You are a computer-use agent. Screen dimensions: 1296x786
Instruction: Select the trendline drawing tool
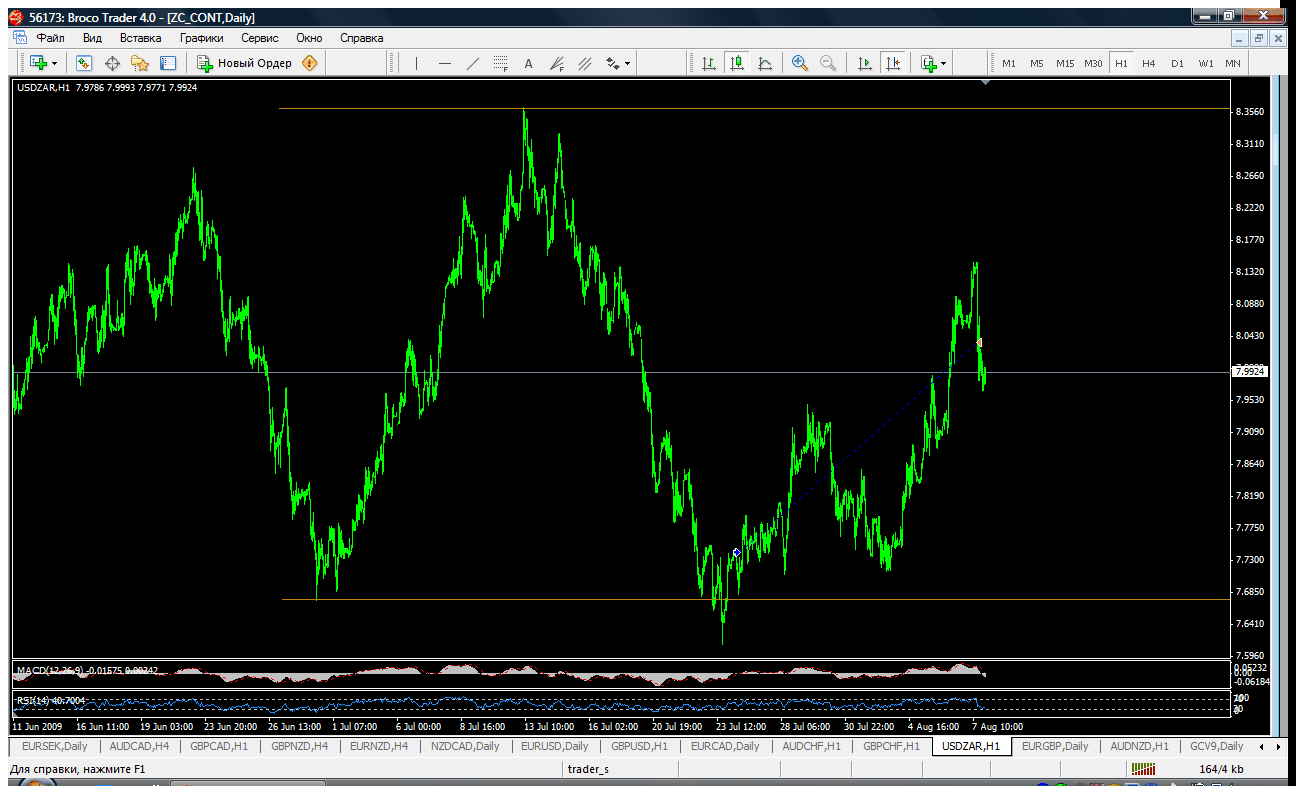pos(473,63)
